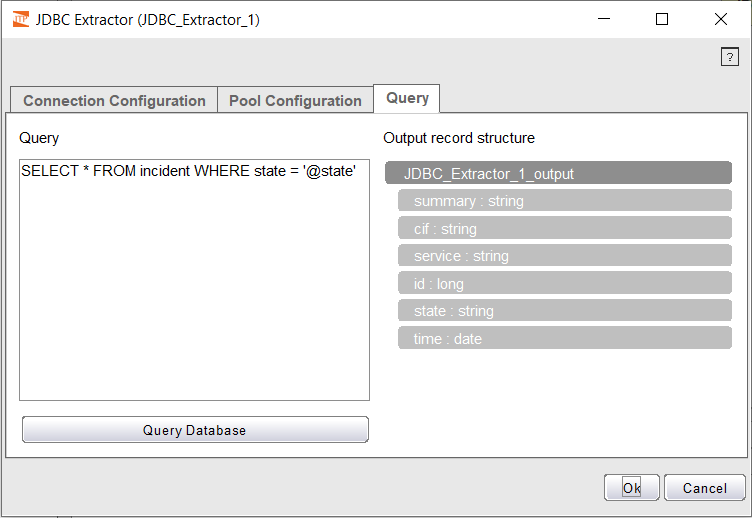Confirm with the Ok button
This screenshot has width=752, height=518.
[632, 488]
